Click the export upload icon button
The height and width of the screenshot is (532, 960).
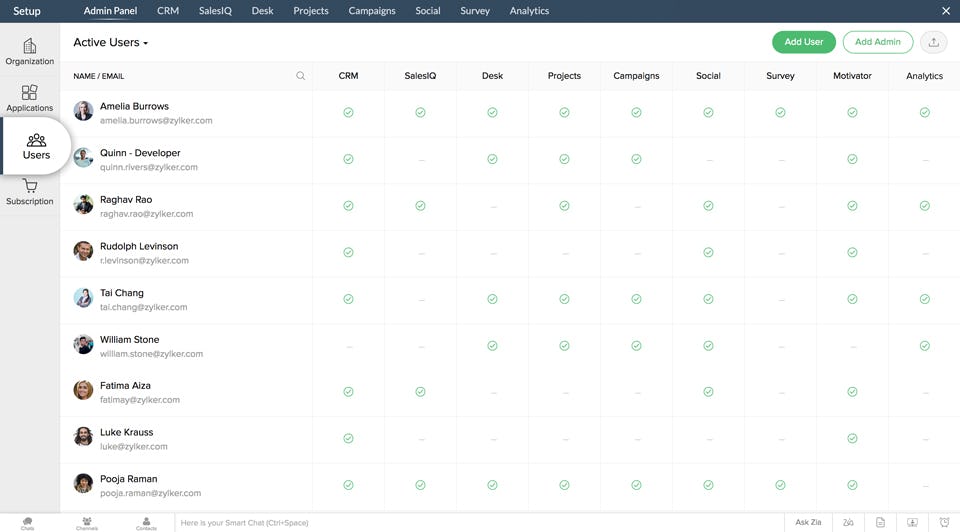coord(933,42)
